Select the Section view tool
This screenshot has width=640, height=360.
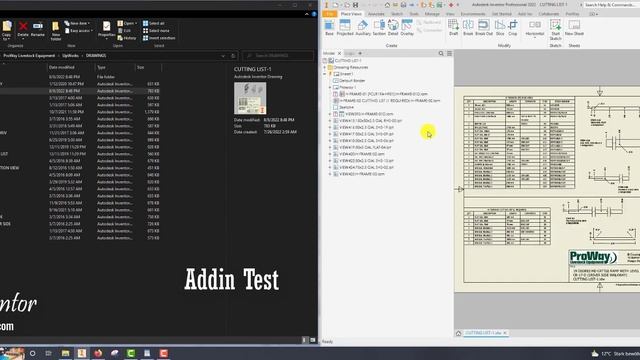(379, 28)
